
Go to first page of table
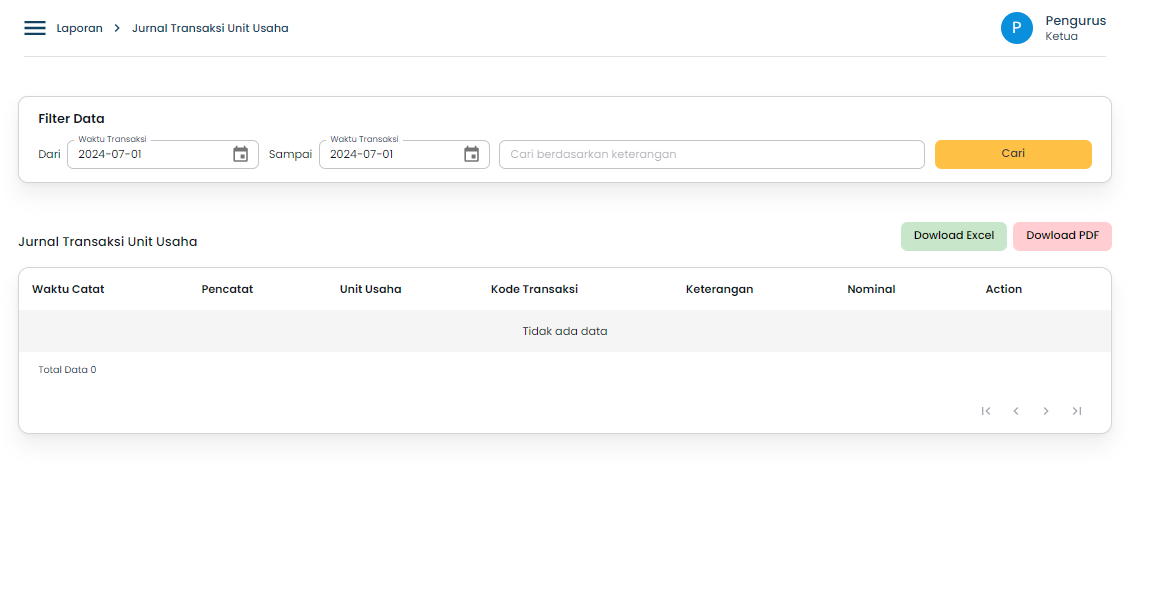[x=986, y=411]
